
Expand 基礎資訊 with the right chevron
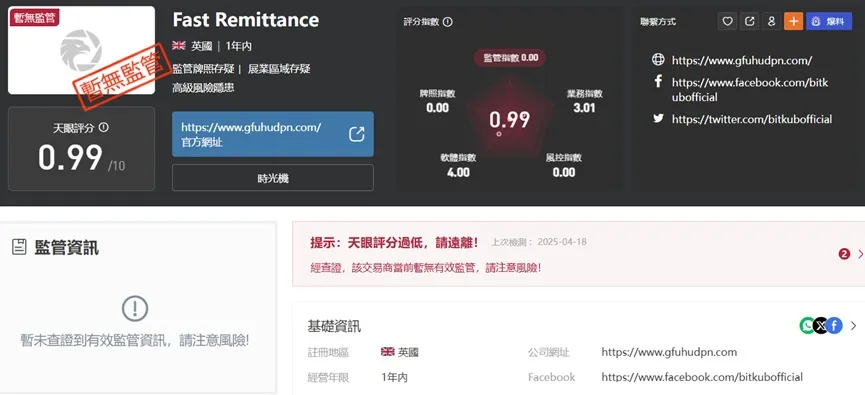(x=853, y=325)
